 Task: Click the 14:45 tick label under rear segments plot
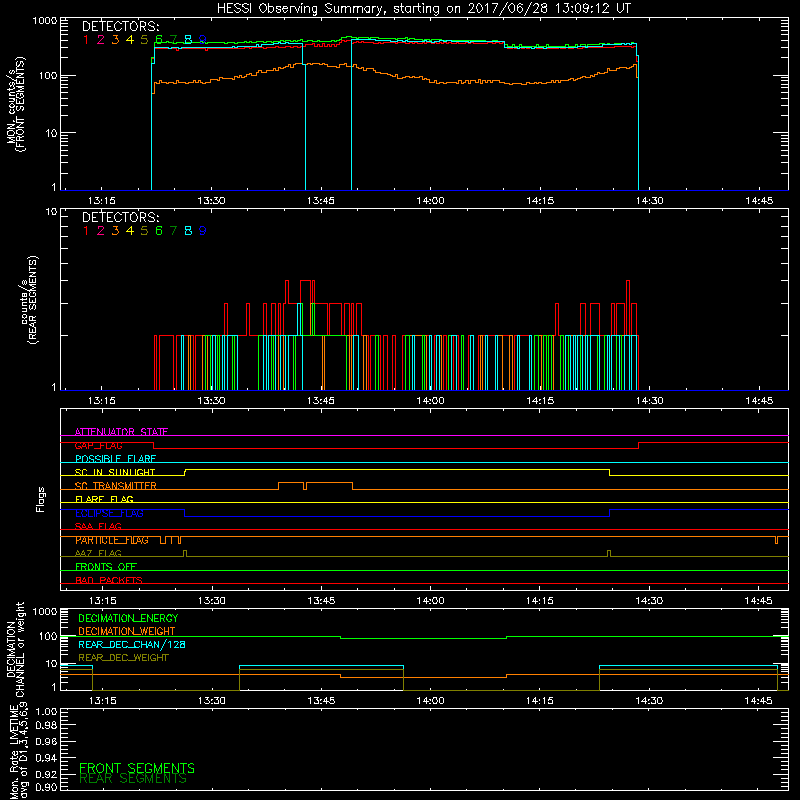759,401
